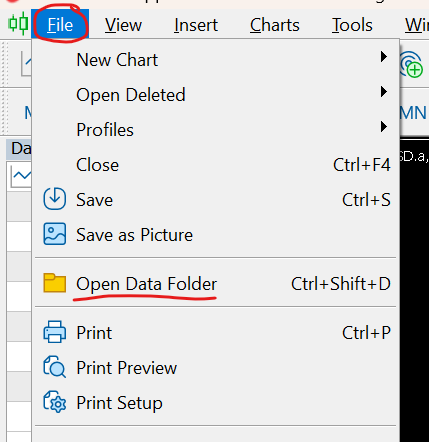Screen dimensions: 429x442
Task: Open the Tools menu
Action: pyautogui.click(x=352, y=25)
